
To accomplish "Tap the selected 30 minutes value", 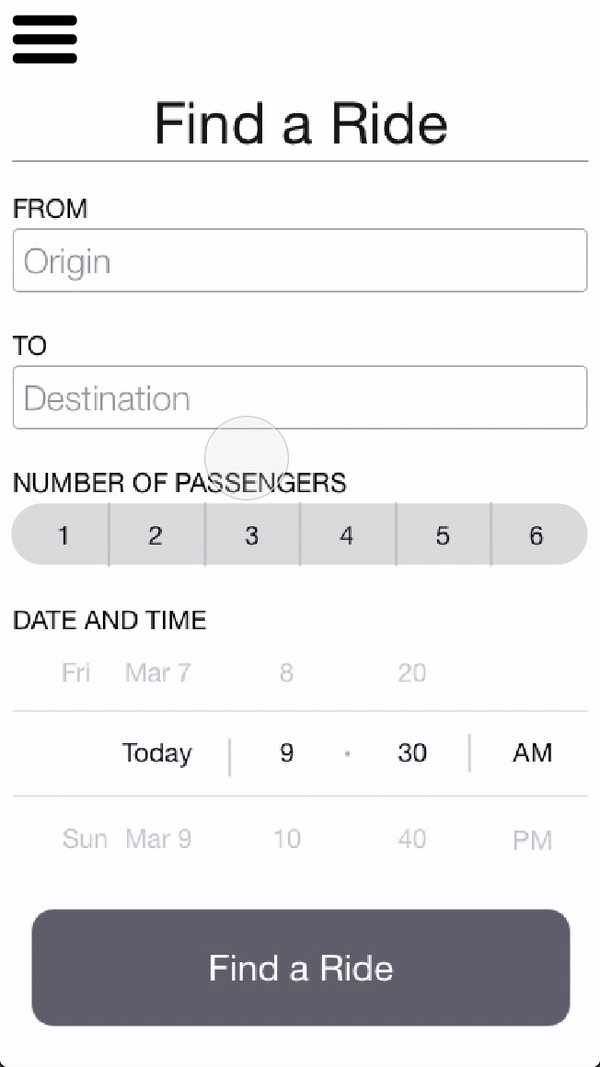I will [412, 753].
